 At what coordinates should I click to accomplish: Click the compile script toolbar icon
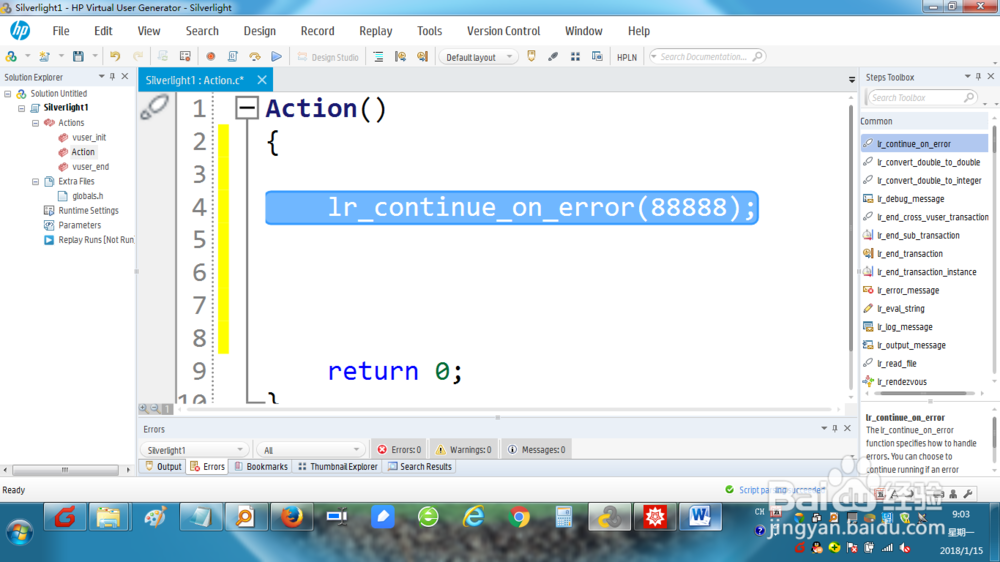click(232, 57)
